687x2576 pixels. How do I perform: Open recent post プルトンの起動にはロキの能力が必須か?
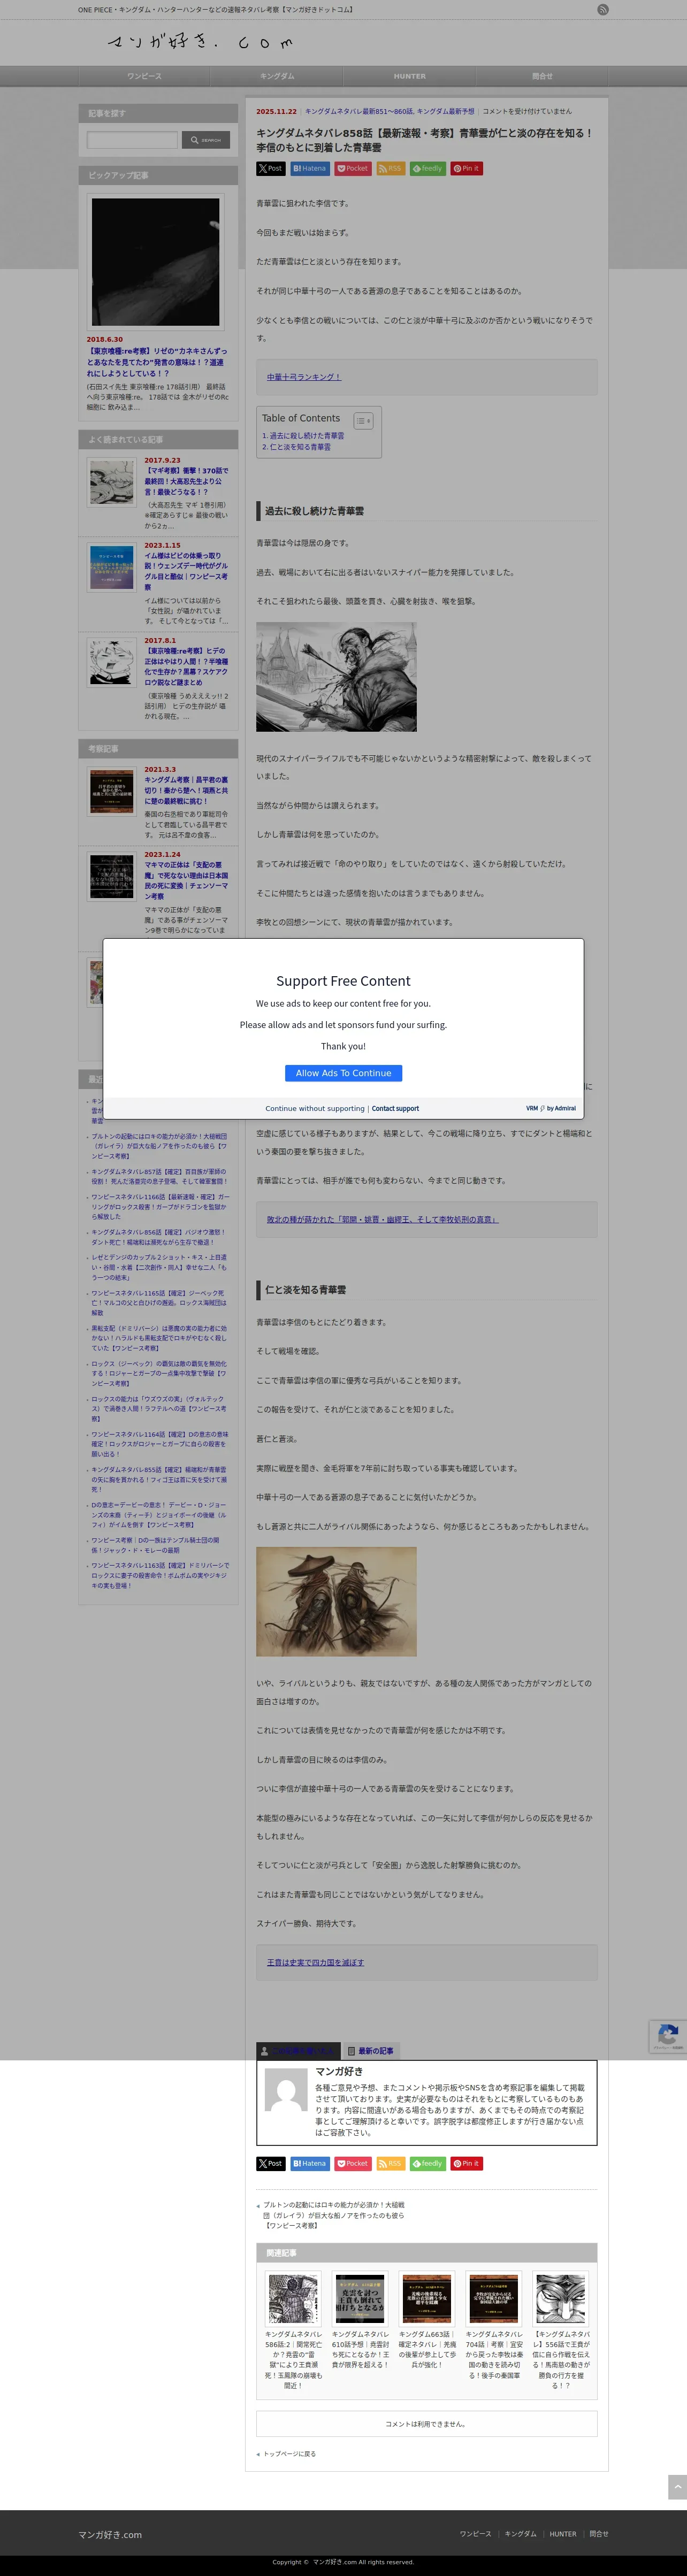click(159, 1146)
